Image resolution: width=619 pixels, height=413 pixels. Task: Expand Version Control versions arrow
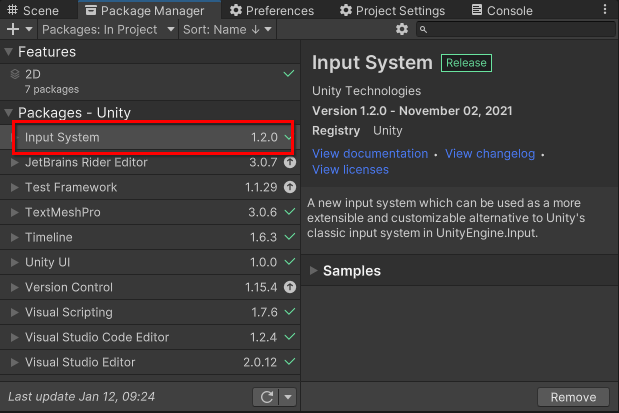coord(14,287)
